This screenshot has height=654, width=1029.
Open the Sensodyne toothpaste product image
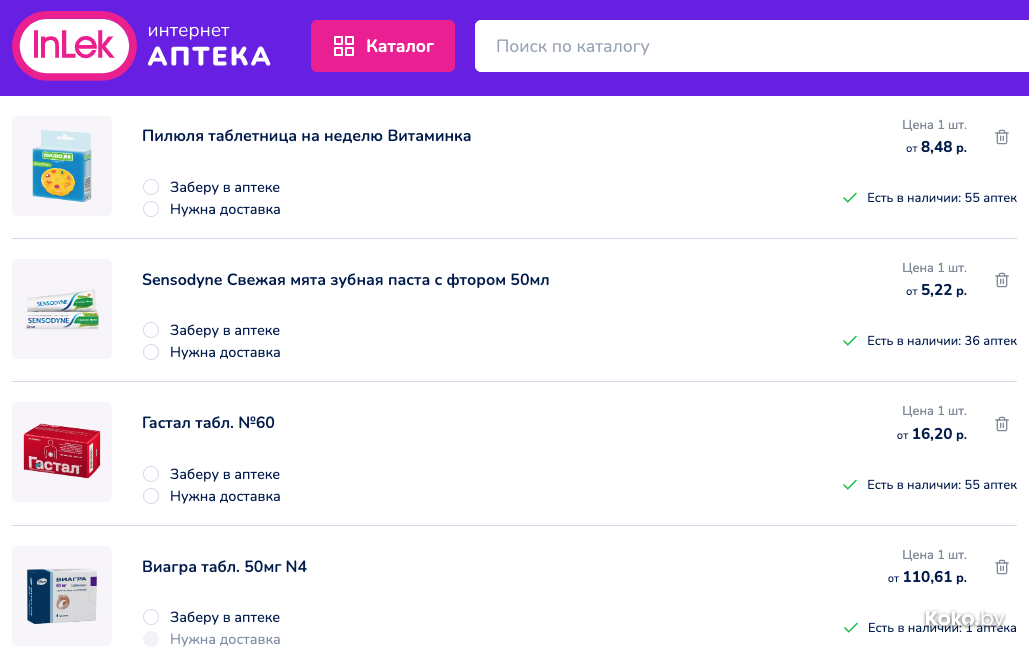pos(62,309)
